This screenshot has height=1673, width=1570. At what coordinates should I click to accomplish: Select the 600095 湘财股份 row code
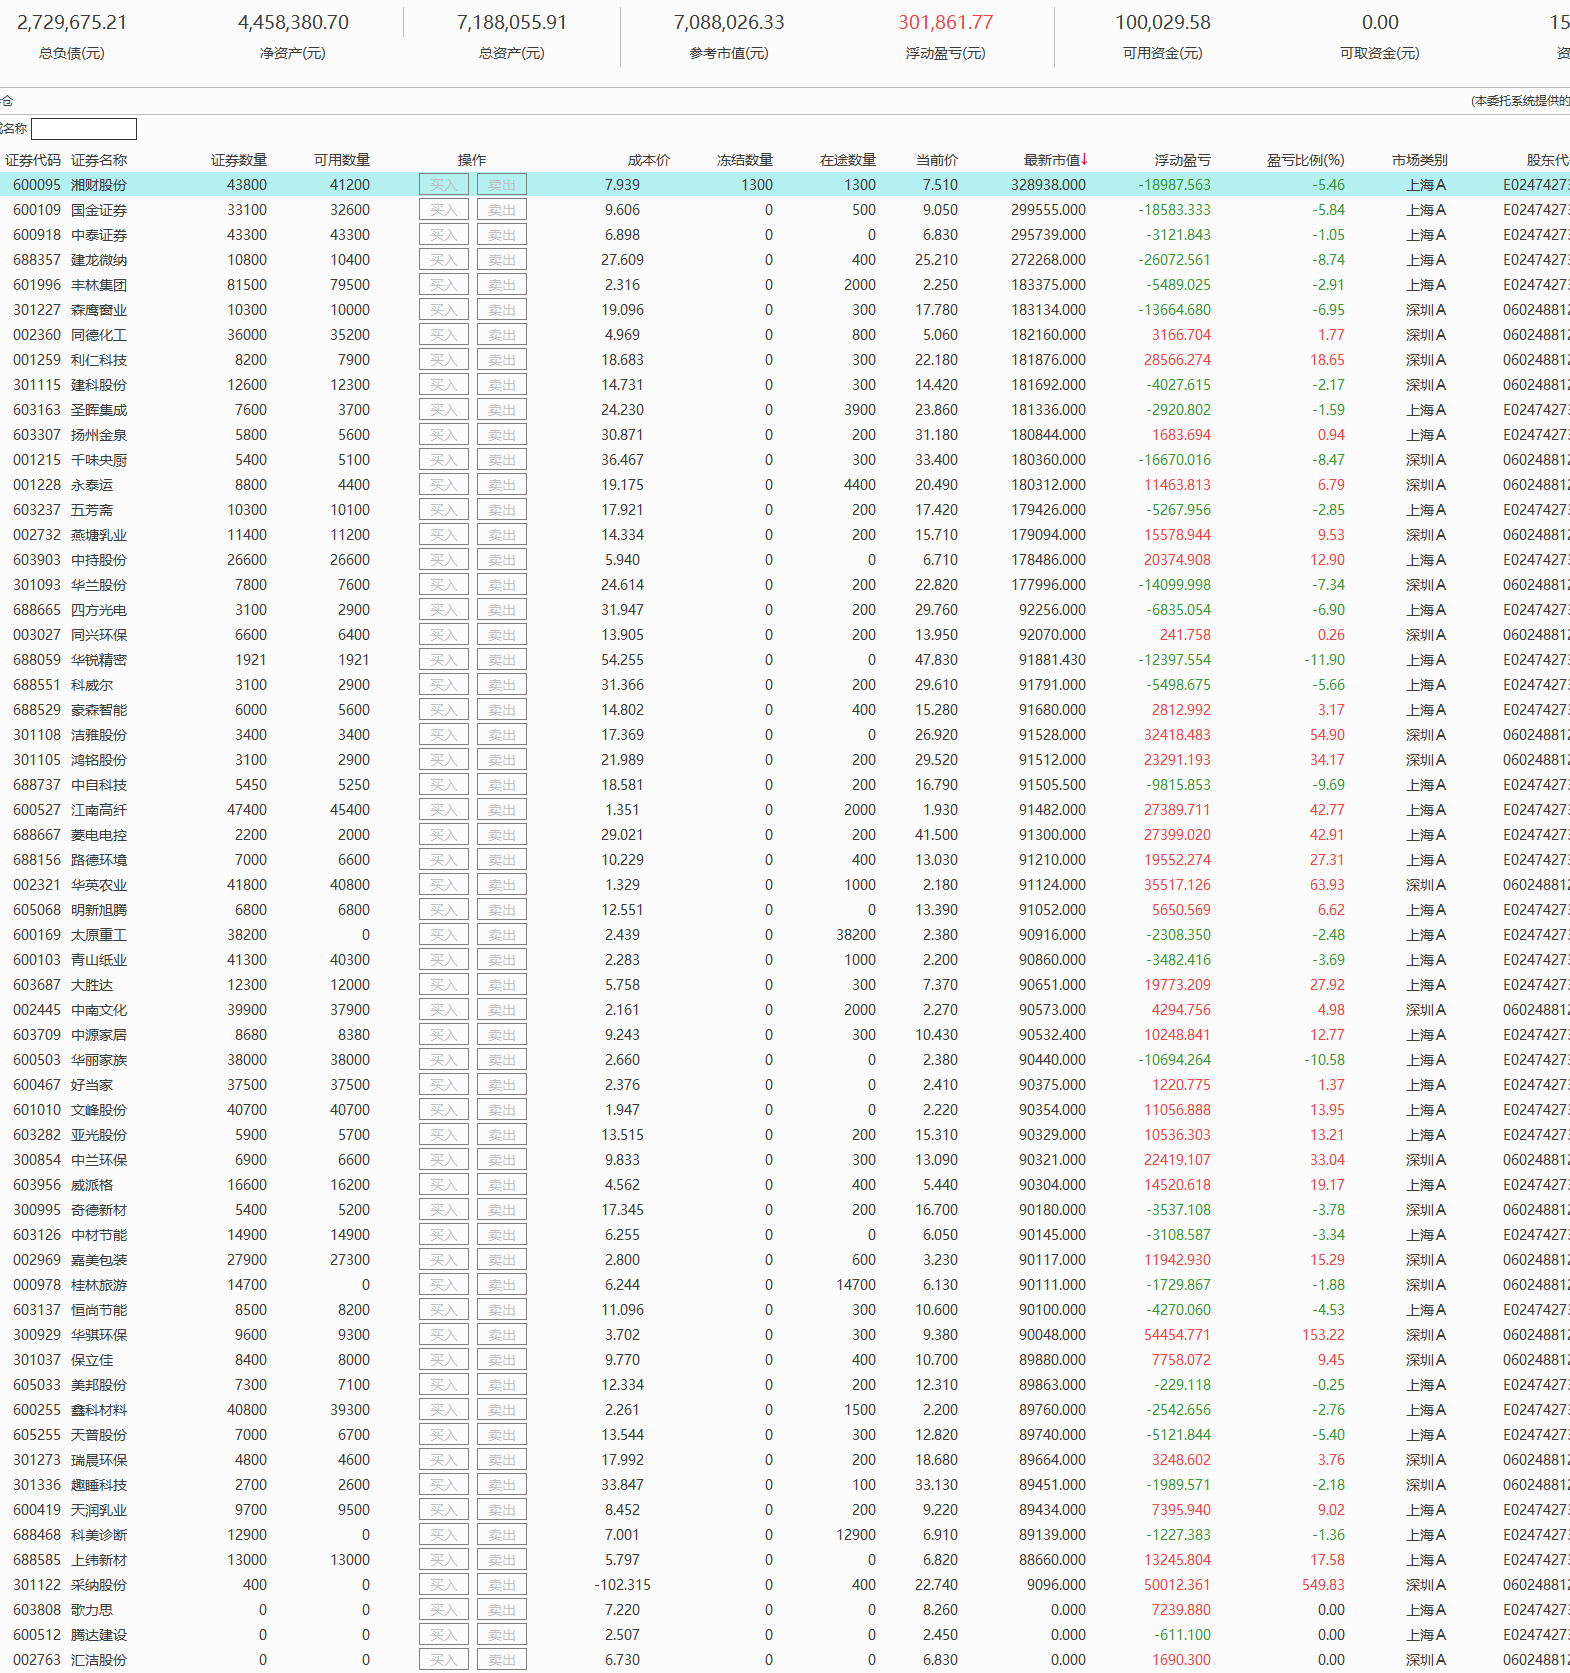pyautogui.click(x=37, y=185)
